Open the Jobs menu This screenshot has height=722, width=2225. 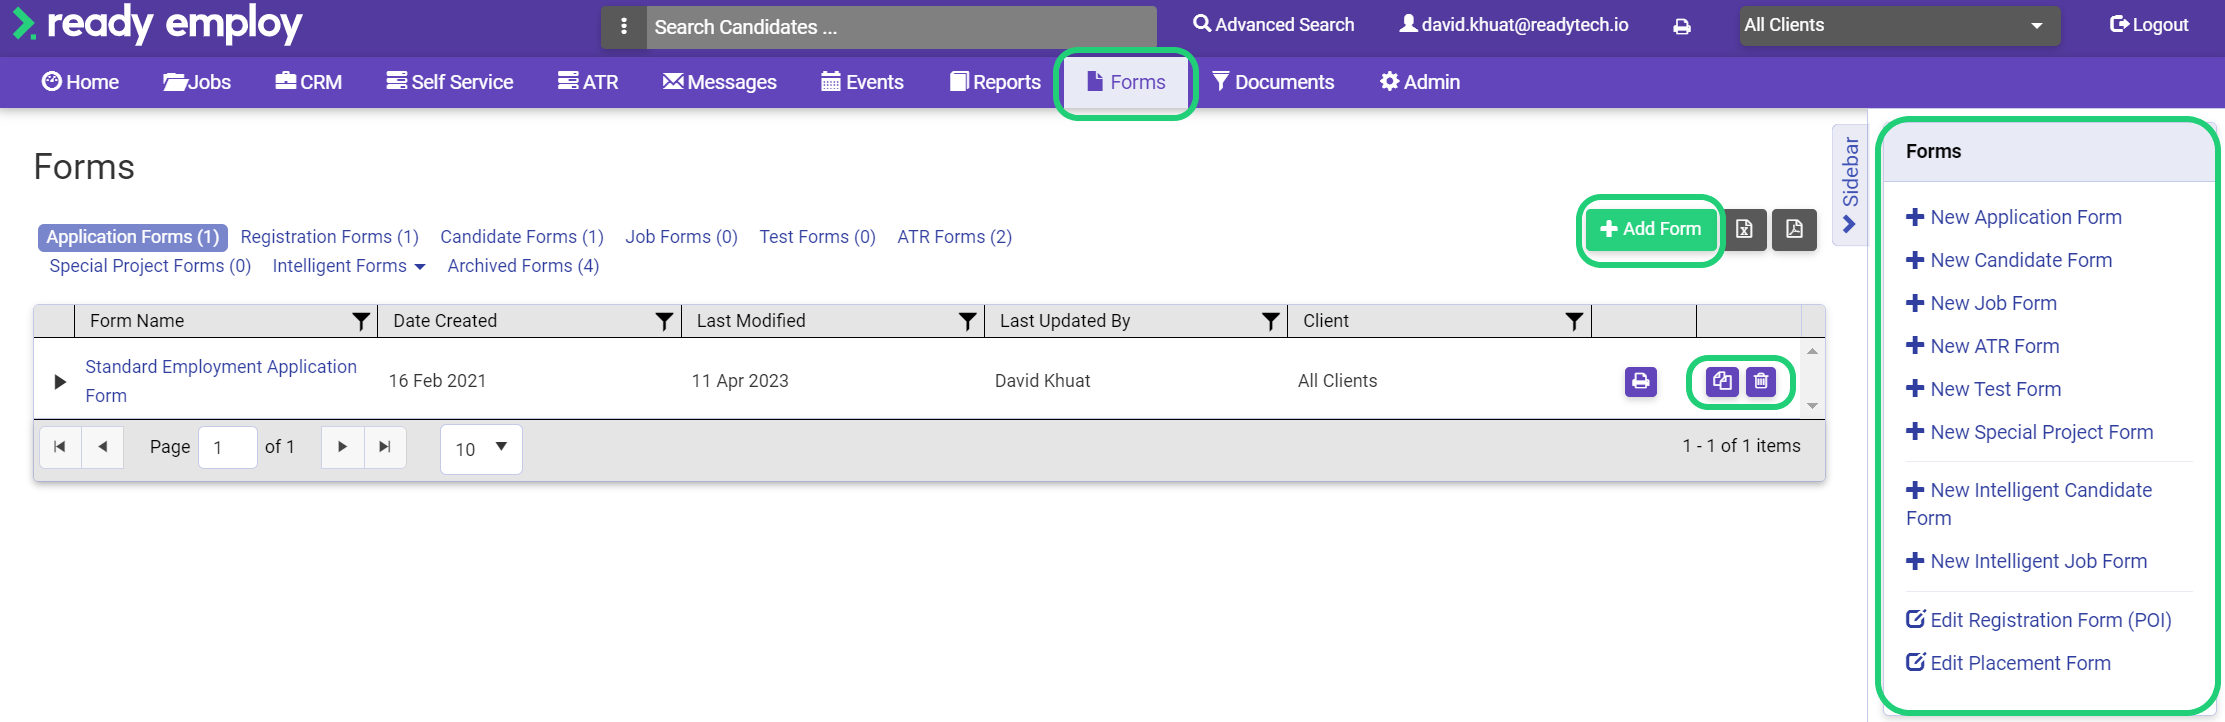tap(197, 82)
